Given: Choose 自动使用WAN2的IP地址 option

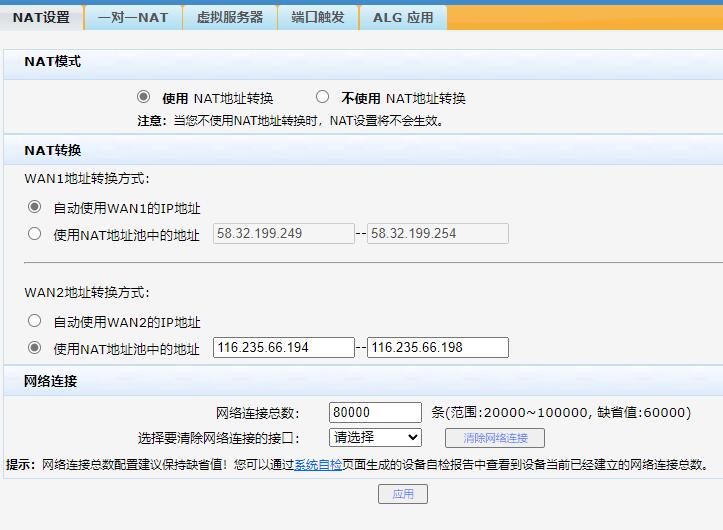Looking at the screenshot, I should pos(34,321).
